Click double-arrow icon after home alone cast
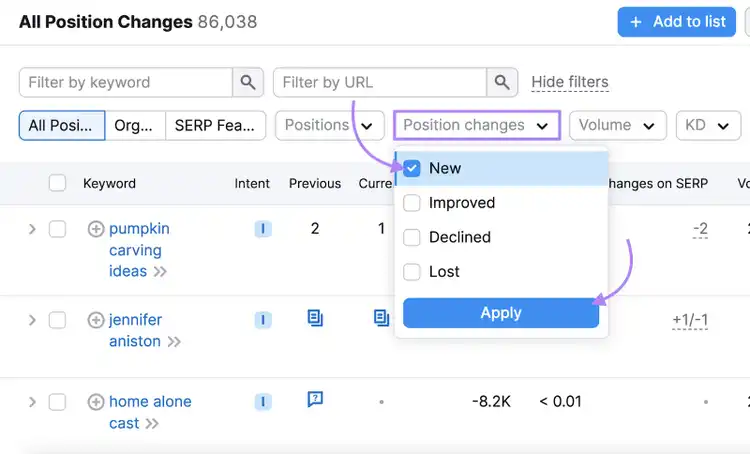 pyautogui.click(x=152, y=424)
